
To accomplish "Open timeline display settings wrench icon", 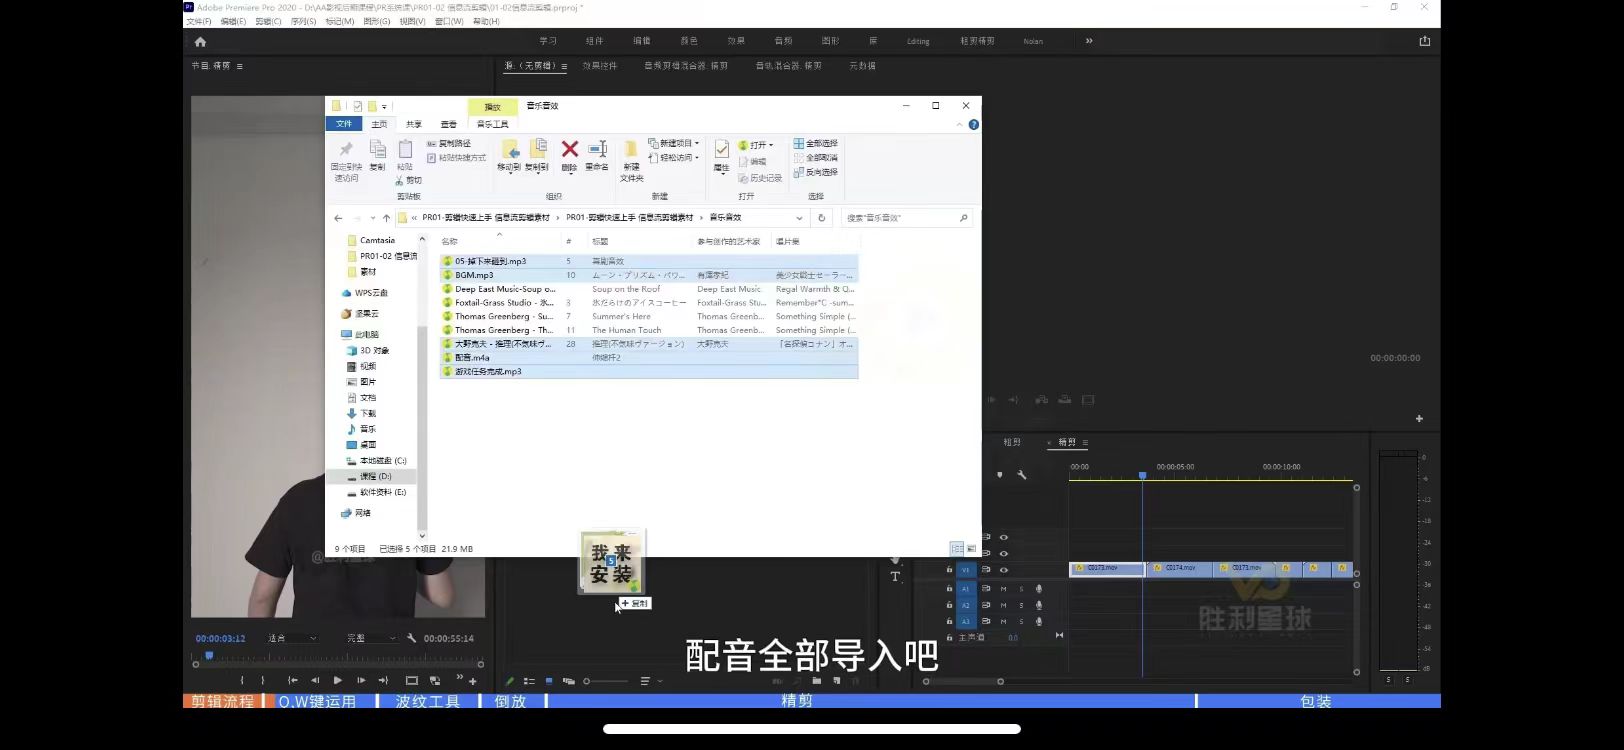I will pos(1021,475).
